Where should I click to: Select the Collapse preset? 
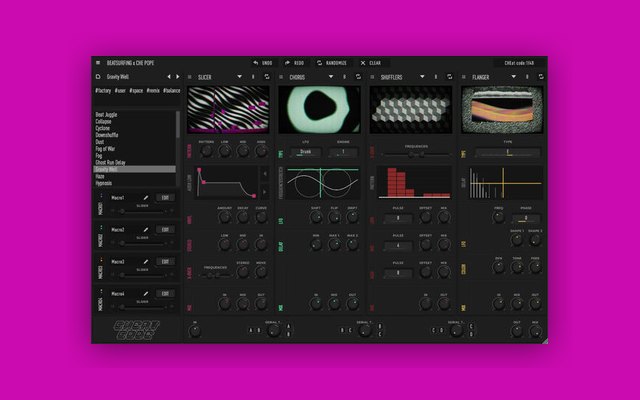pos(103,122)
